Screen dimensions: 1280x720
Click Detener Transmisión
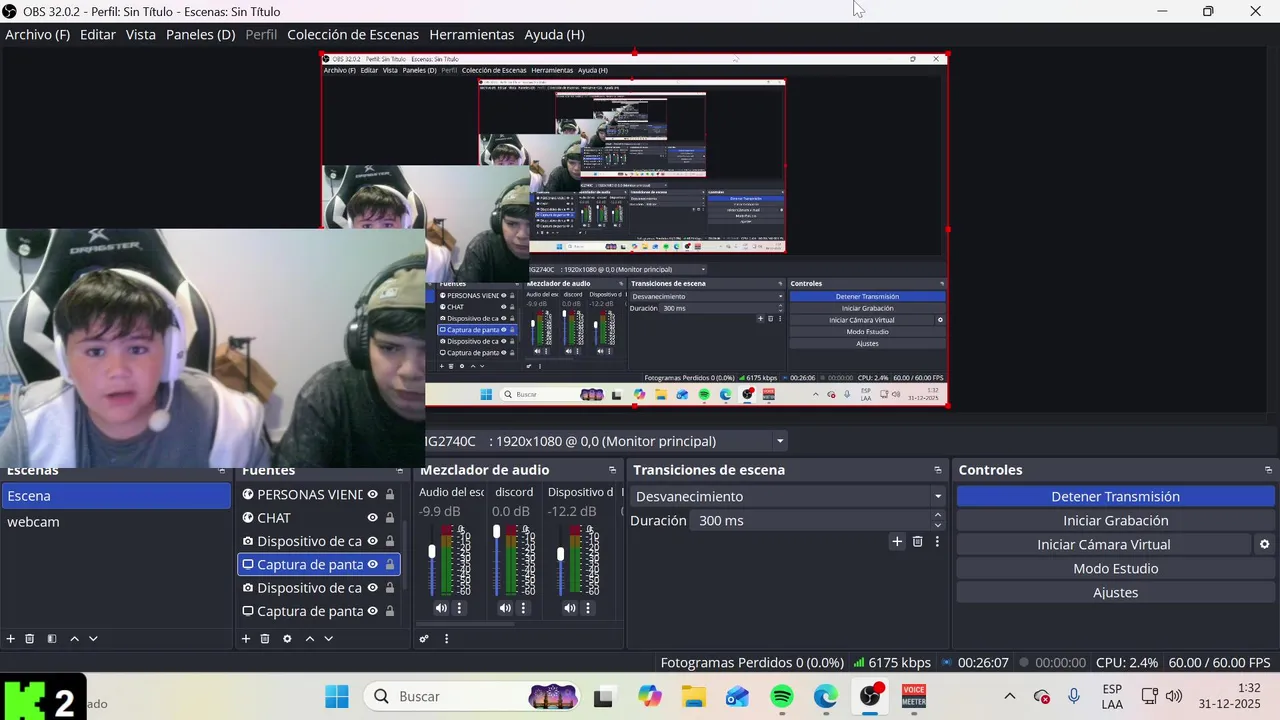tap(1115, 497)
